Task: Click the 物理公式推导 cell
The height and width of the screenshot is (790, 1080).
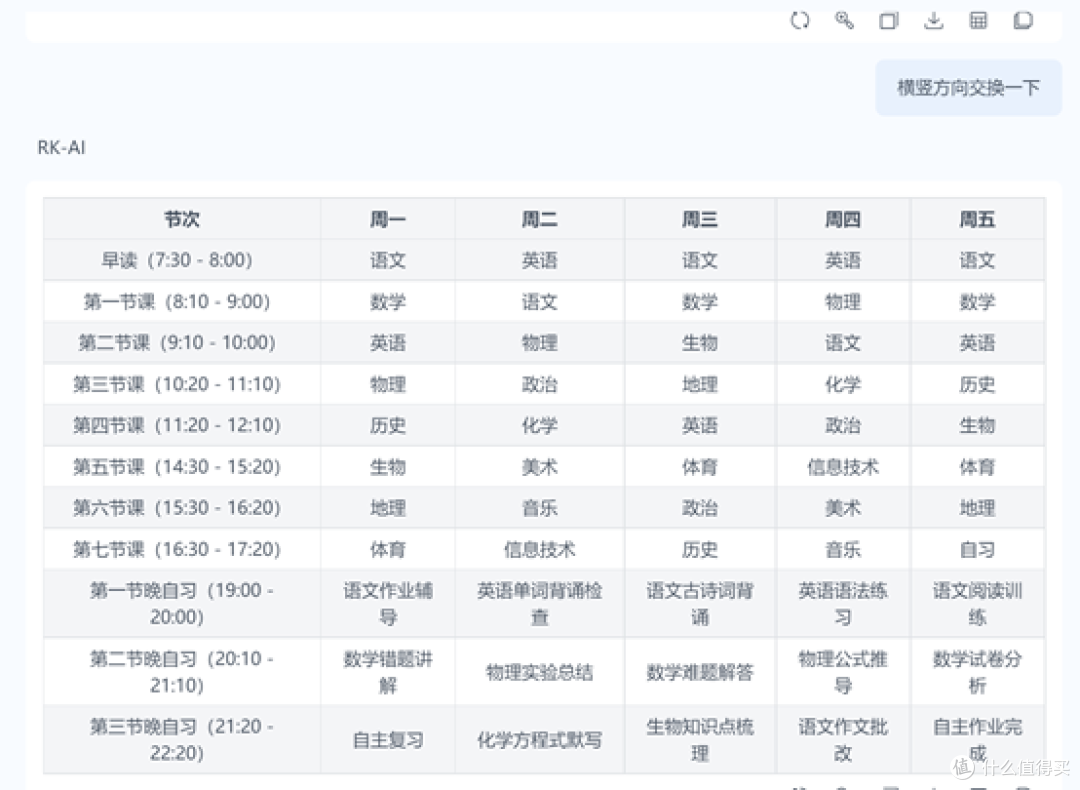Action: 843,672
